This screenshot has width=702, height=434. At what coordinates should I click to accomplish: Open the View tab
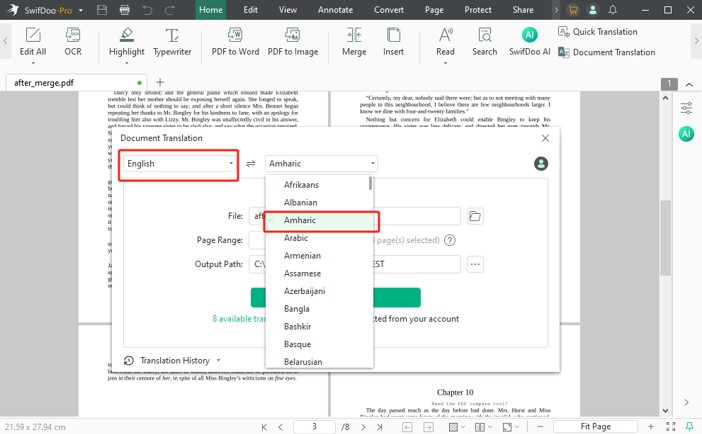tap(287, 10)
